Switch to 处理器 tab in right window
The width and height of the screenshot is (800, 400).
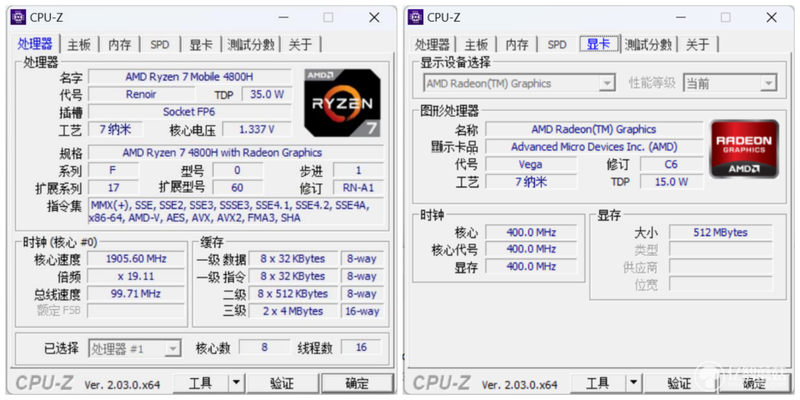click(432, 45)
